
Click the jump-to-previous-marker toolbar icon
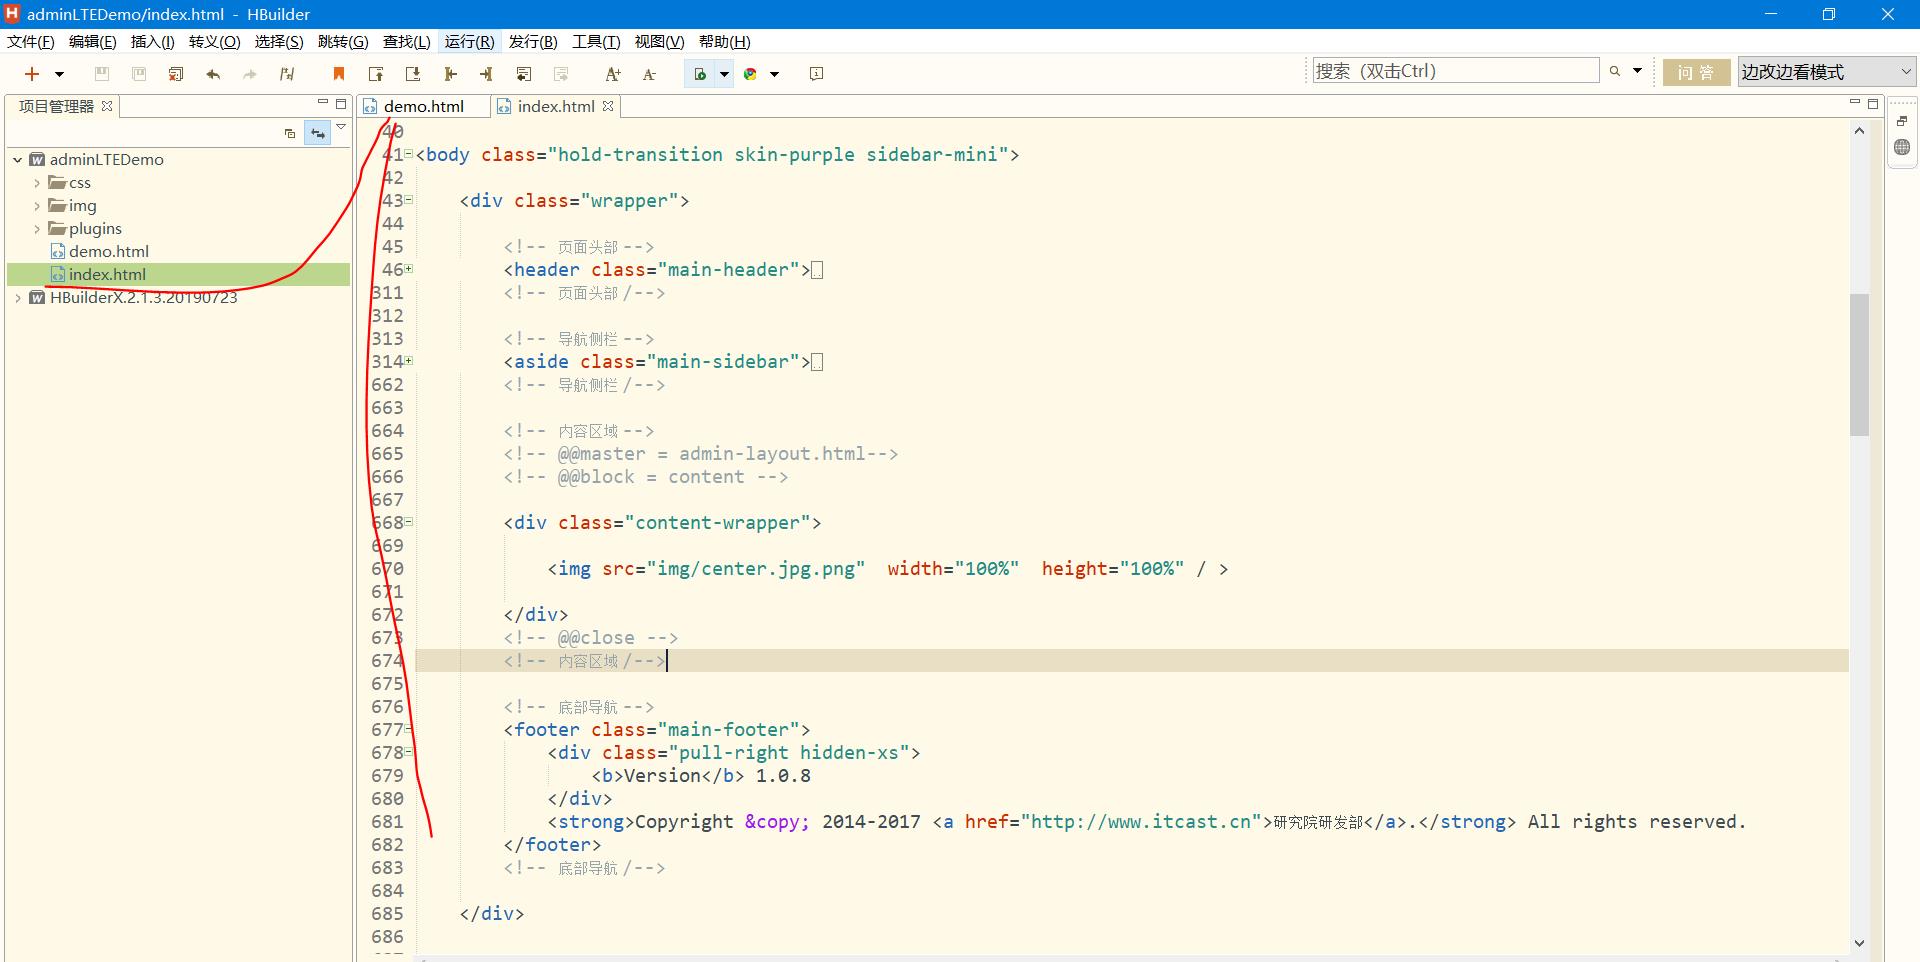[x=376, y=74]
